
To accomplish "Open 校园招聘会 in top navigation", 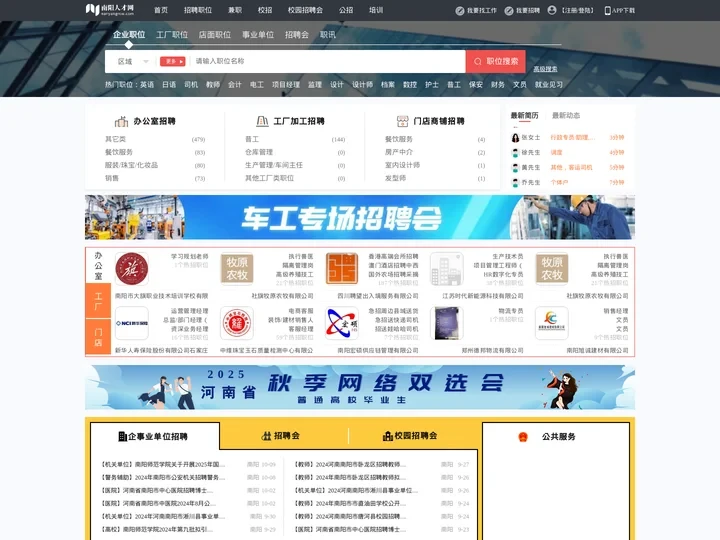I will point(305,10).
